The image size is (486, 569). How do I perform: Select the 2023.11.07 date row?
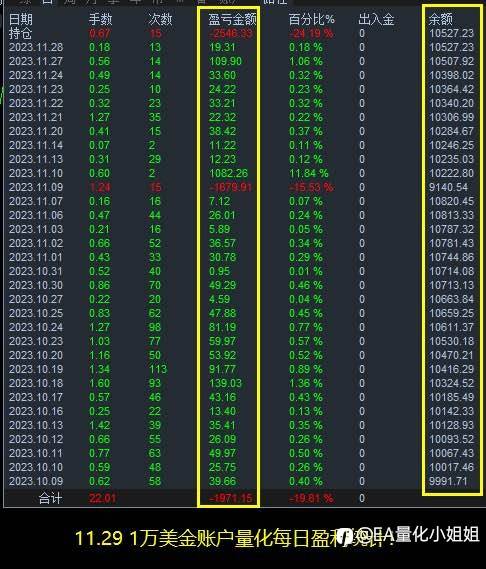point(36,201)
